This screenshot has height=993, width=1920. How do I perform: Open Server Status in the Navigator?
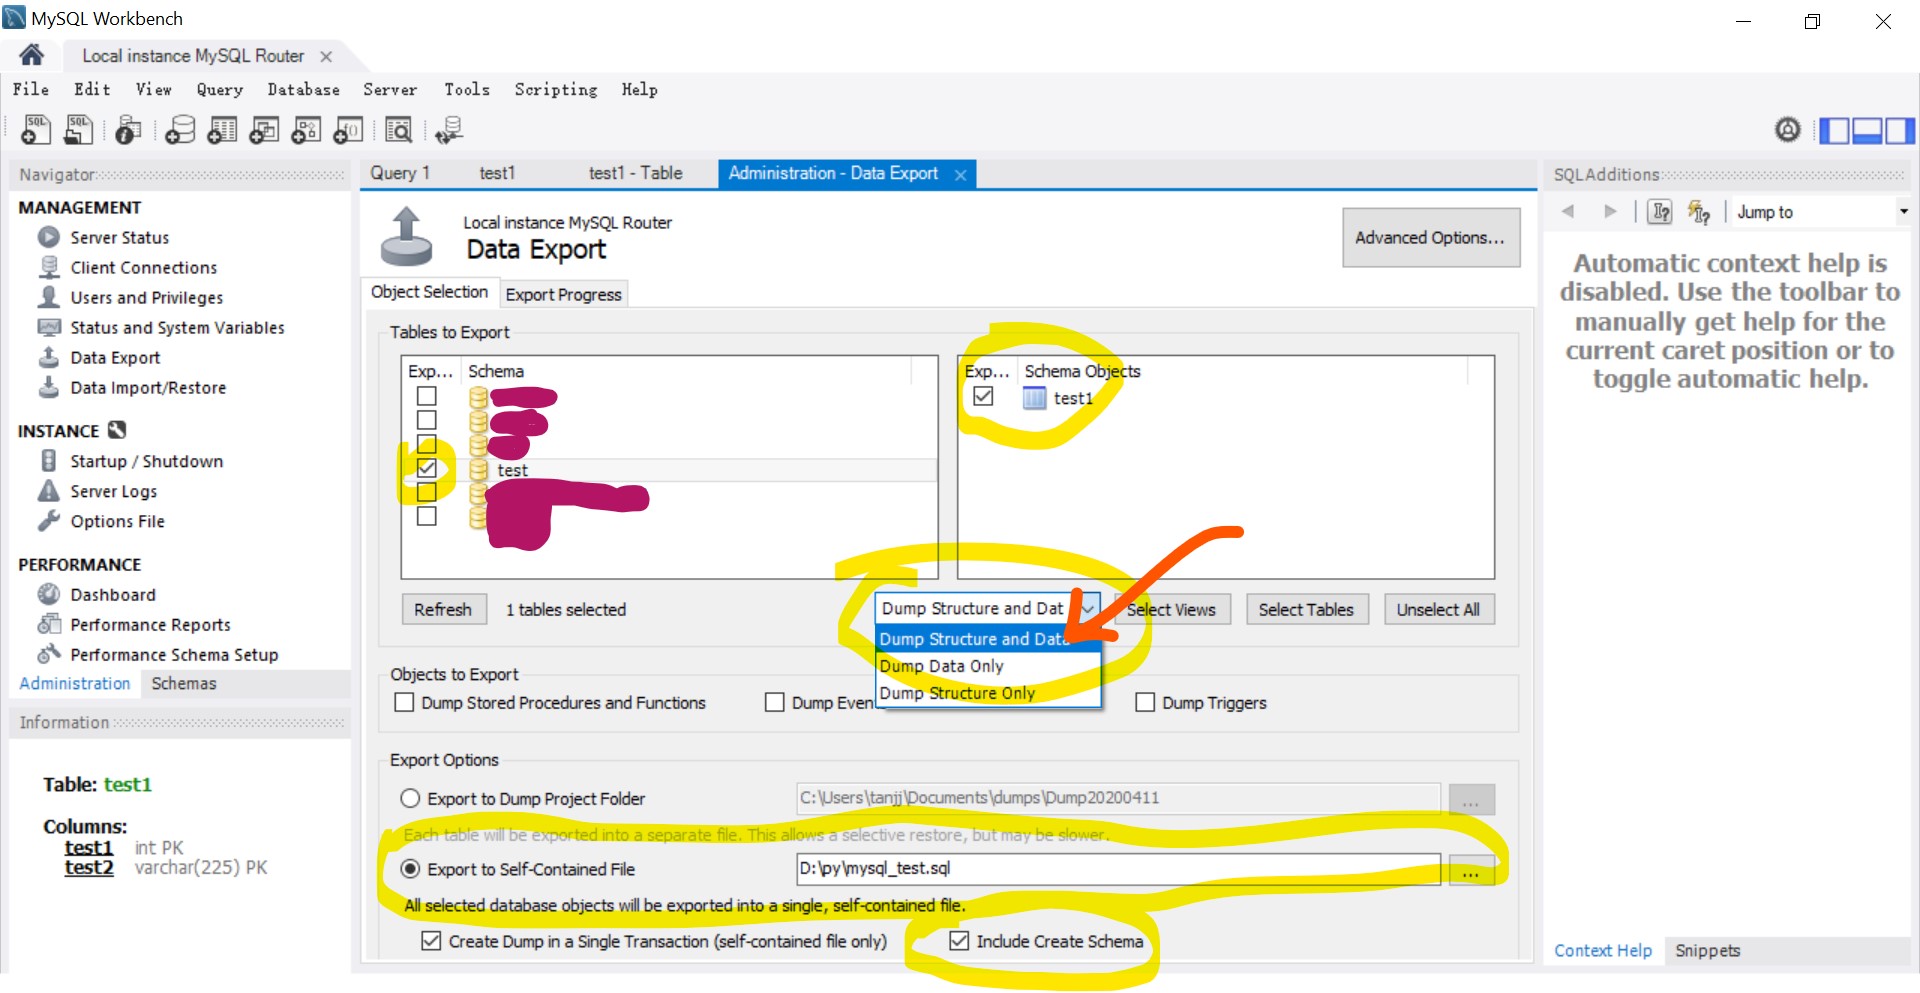click(x=119, y=237)
